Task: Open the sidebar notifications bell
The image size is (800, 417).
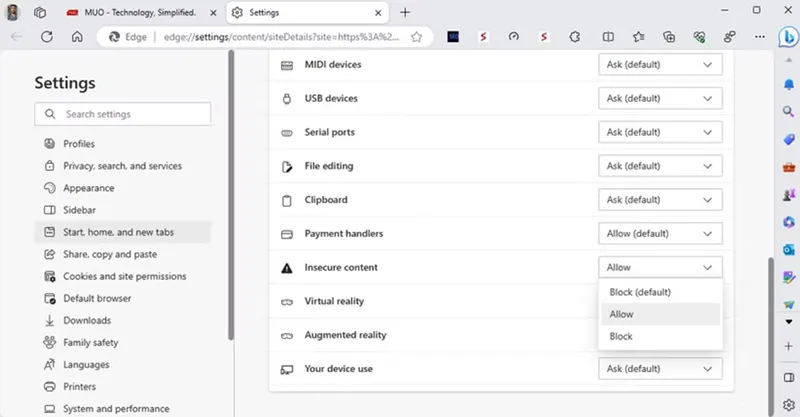Action: [x=788, y=85]
